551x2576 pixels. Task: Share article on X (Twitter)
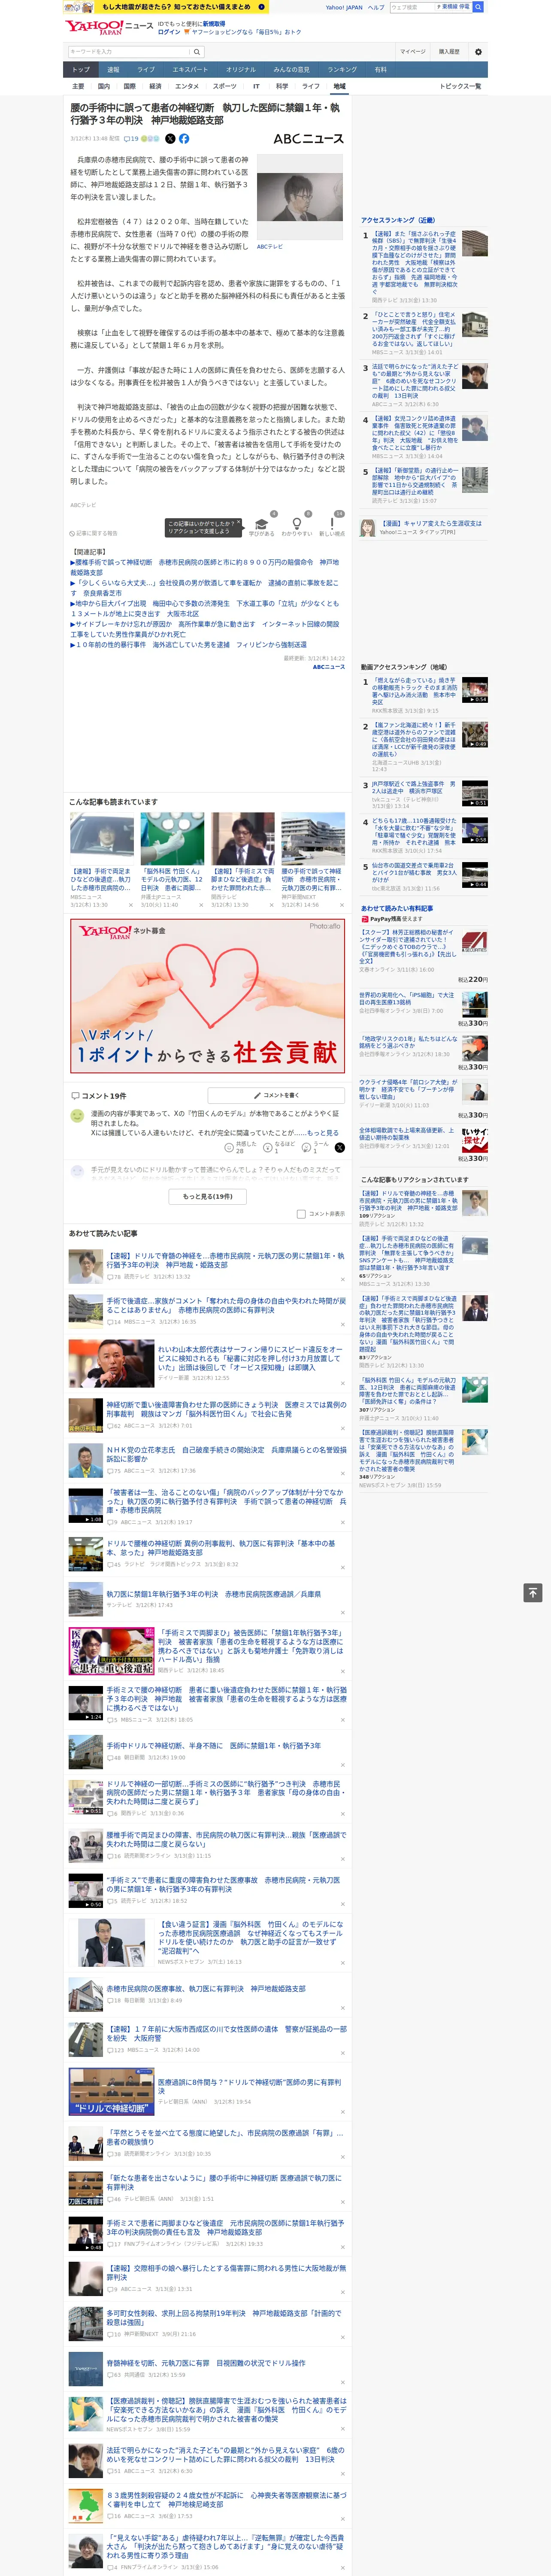[170, 139]
